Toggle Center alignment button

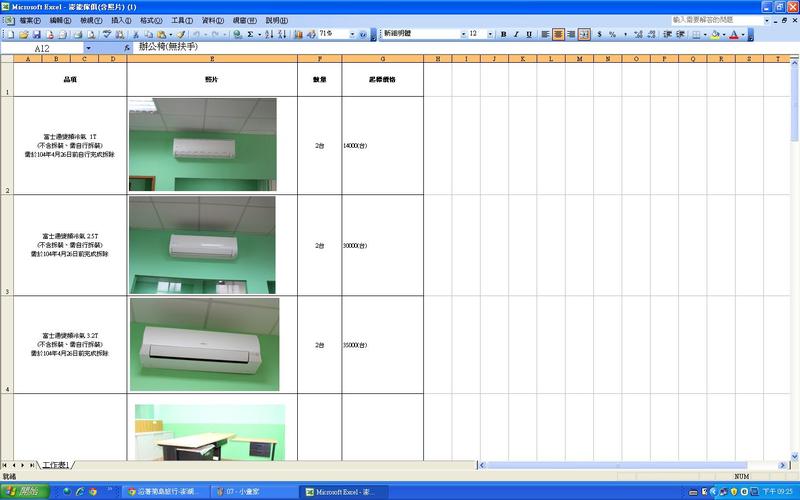(x=558, y=34)
